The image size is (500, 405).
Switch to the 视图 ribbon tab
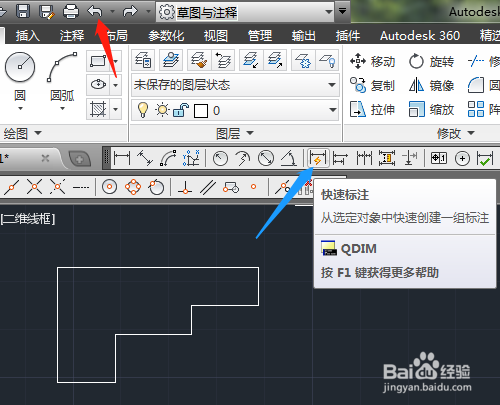tap(216, 35)
